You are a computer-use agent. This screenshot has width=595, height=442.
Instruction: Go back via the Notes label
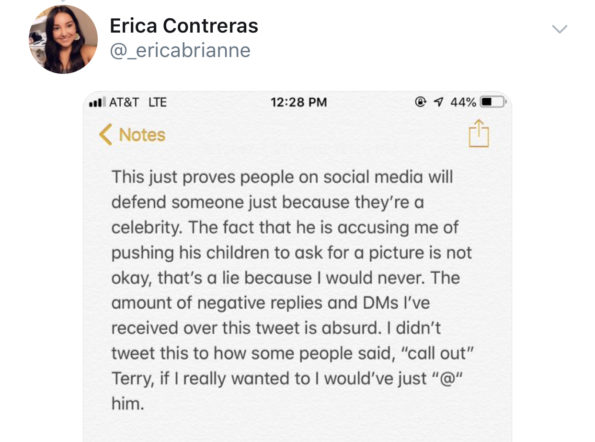click(x=142, y=135)
